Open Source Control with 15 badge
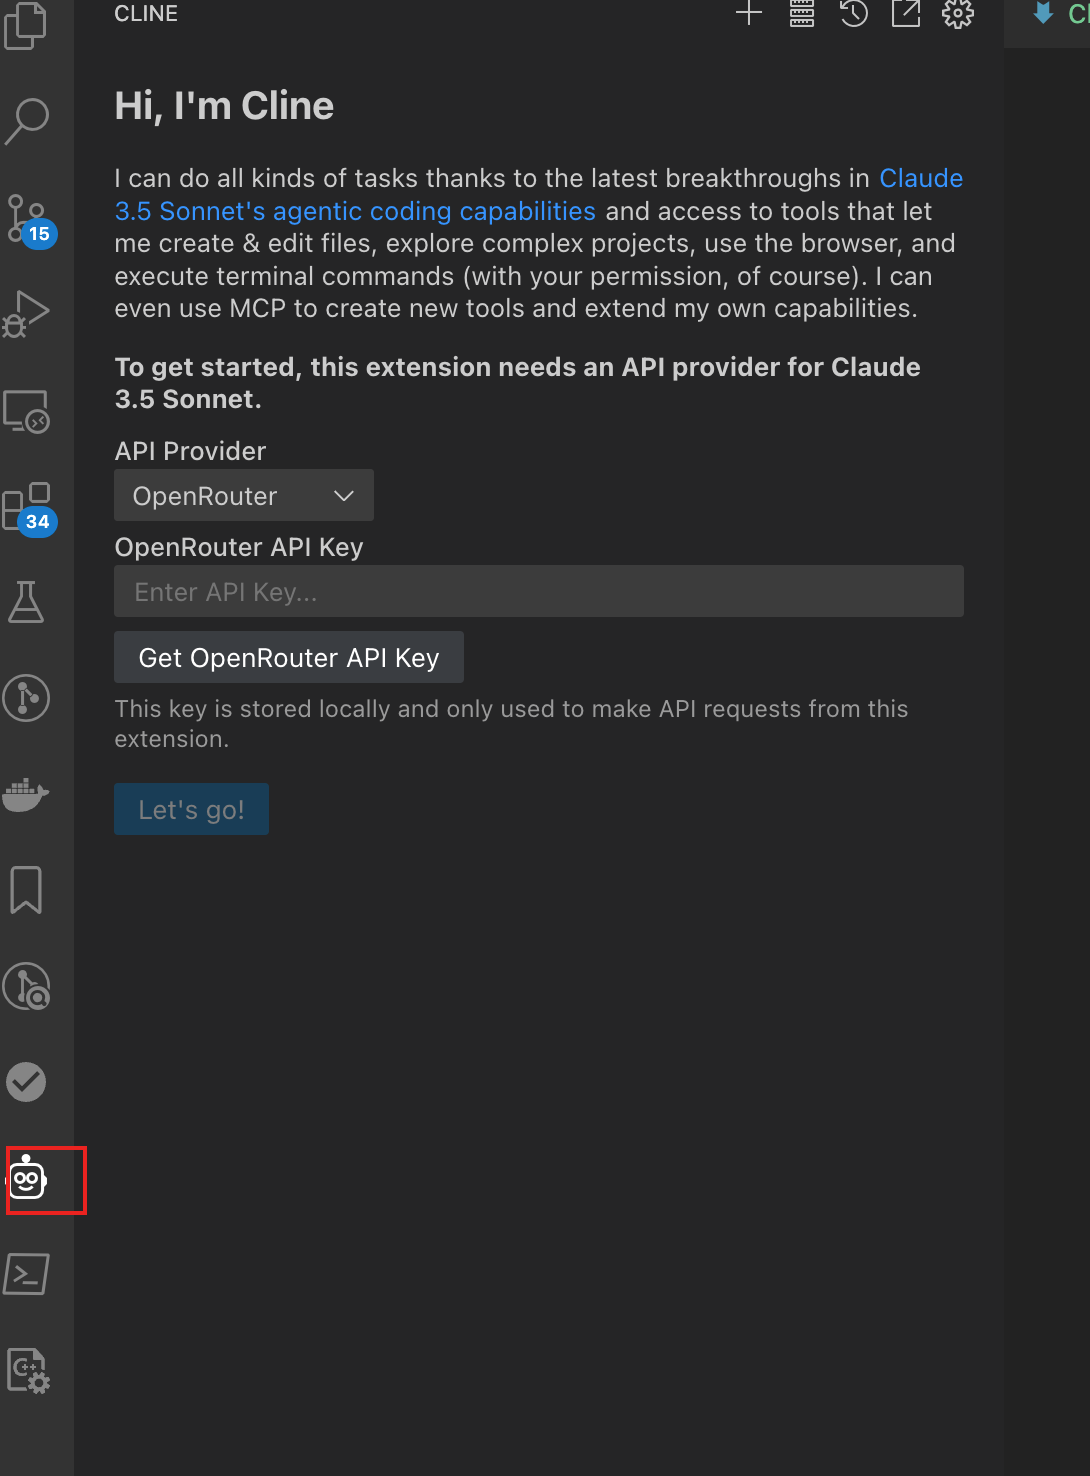This screenshot has height=1476, width=1090. 28,219
